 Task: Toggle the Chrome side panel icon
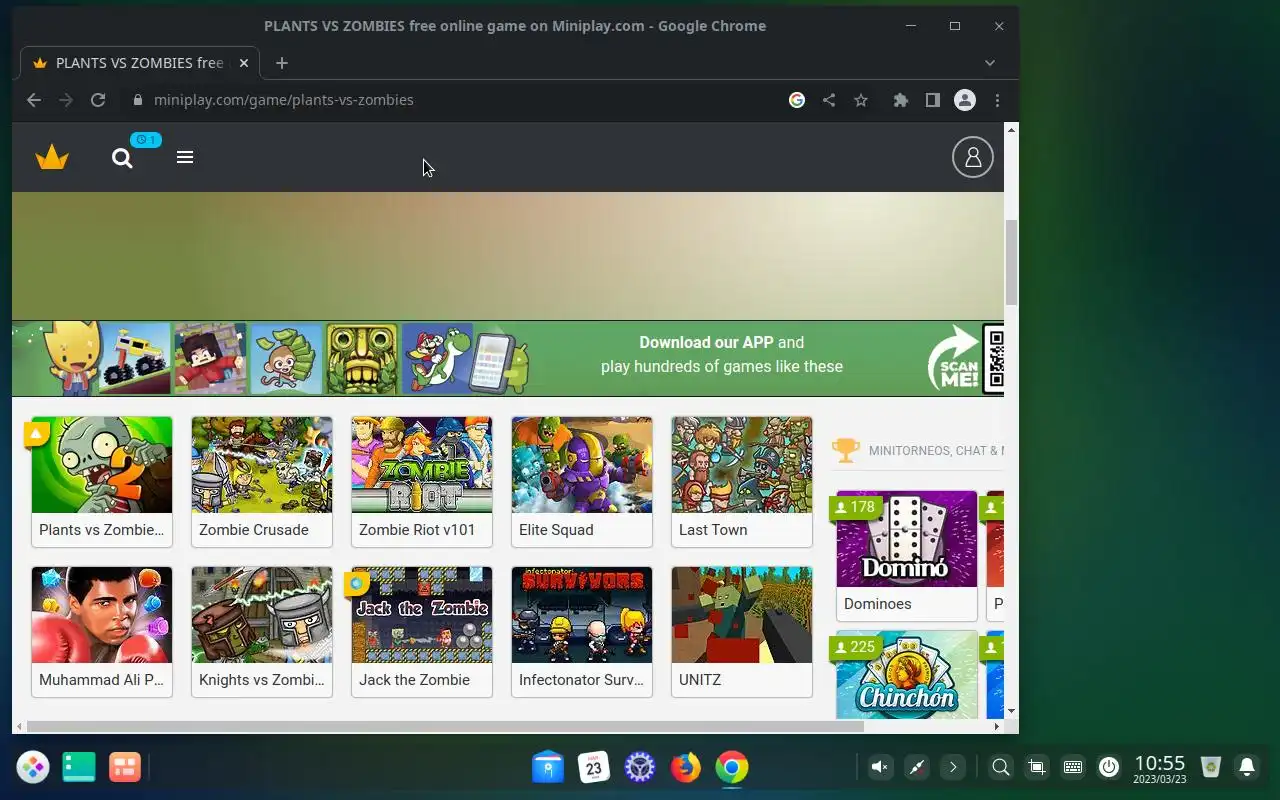[x=933, y=100]
